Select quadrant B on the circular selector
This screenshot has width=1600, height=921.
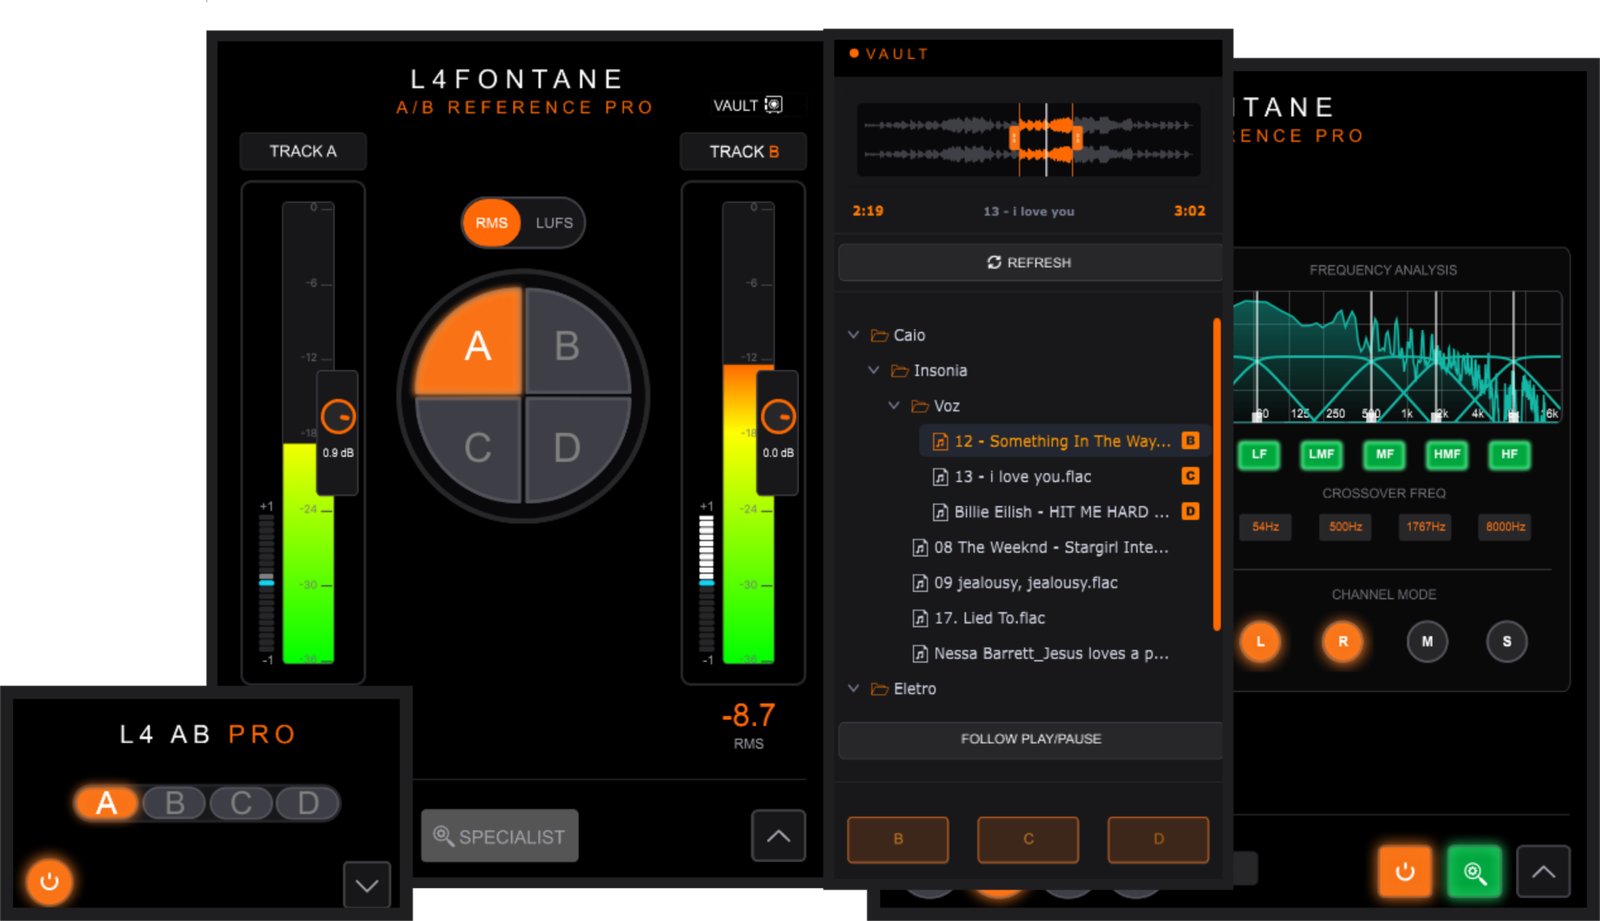[573, 342]
